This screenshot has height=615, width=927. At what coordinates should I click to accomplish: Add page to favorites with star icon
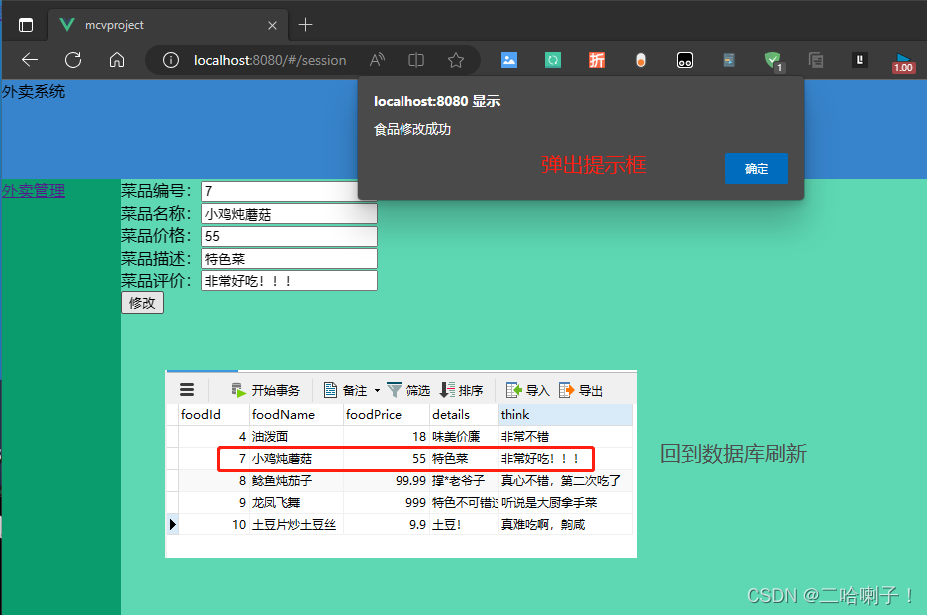(x=456, y=60)
